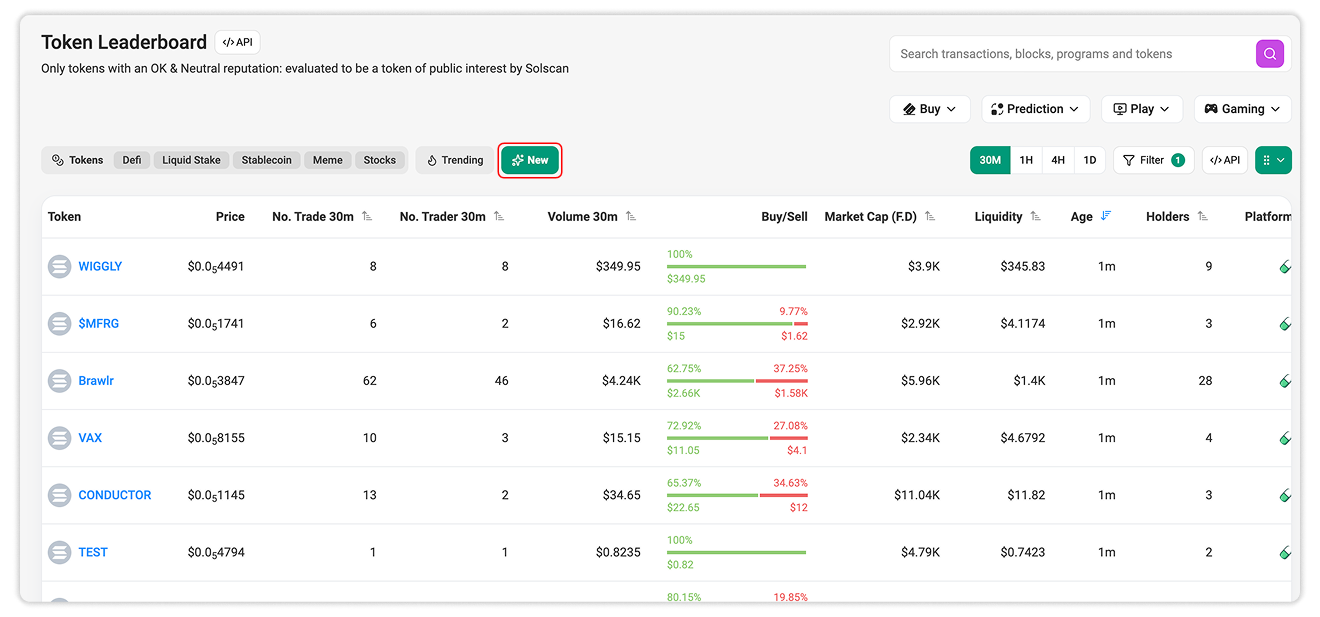
Task: Sort by No. Trader 30m icon
Action: point(499,216)
